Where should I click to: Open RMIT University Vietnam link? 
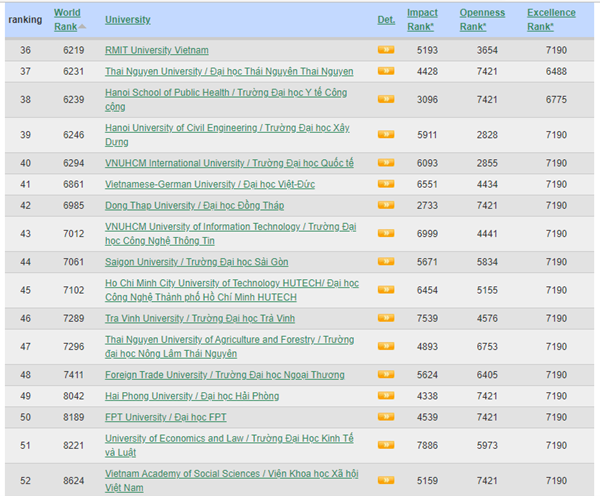coord(157,50)
